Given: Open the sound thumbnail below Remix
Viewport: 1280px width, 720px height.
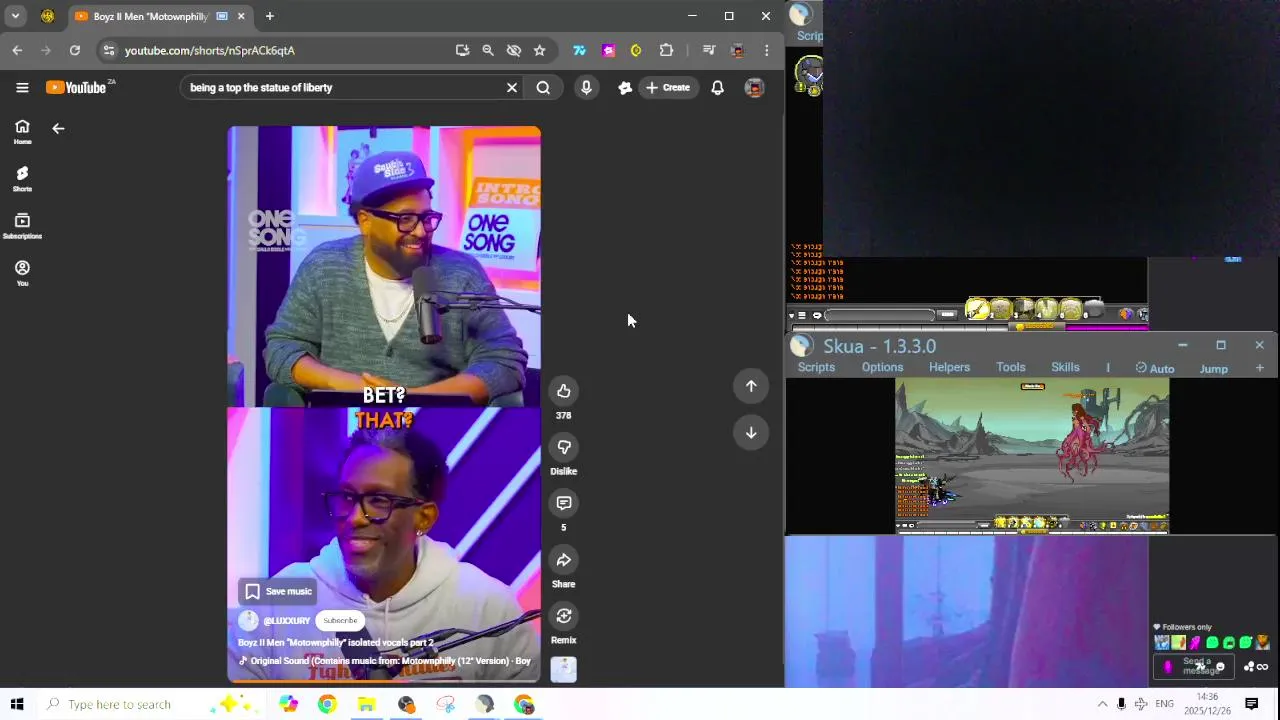Looking at the screenshot, I should 564,669.
